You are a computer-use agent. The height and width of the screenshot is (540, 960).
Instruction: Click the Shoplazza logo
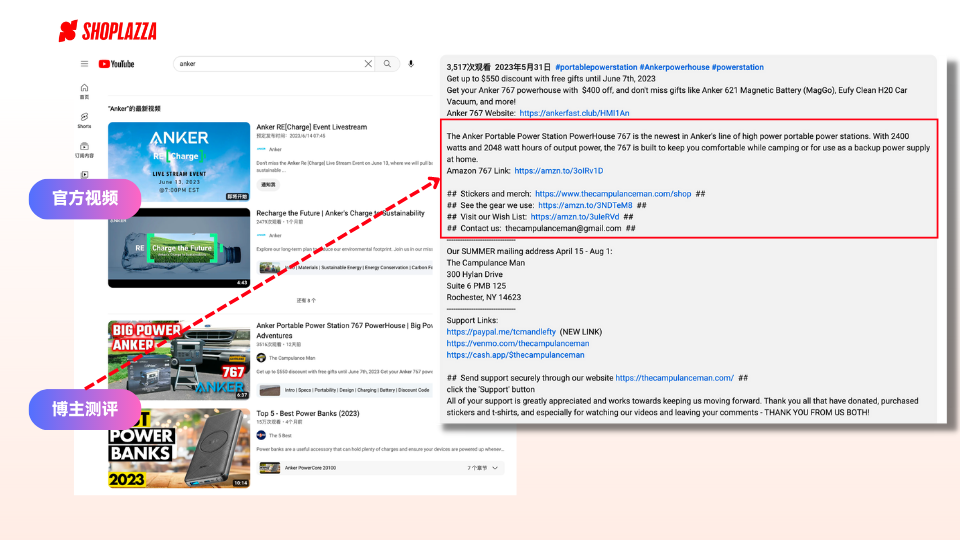108,31
